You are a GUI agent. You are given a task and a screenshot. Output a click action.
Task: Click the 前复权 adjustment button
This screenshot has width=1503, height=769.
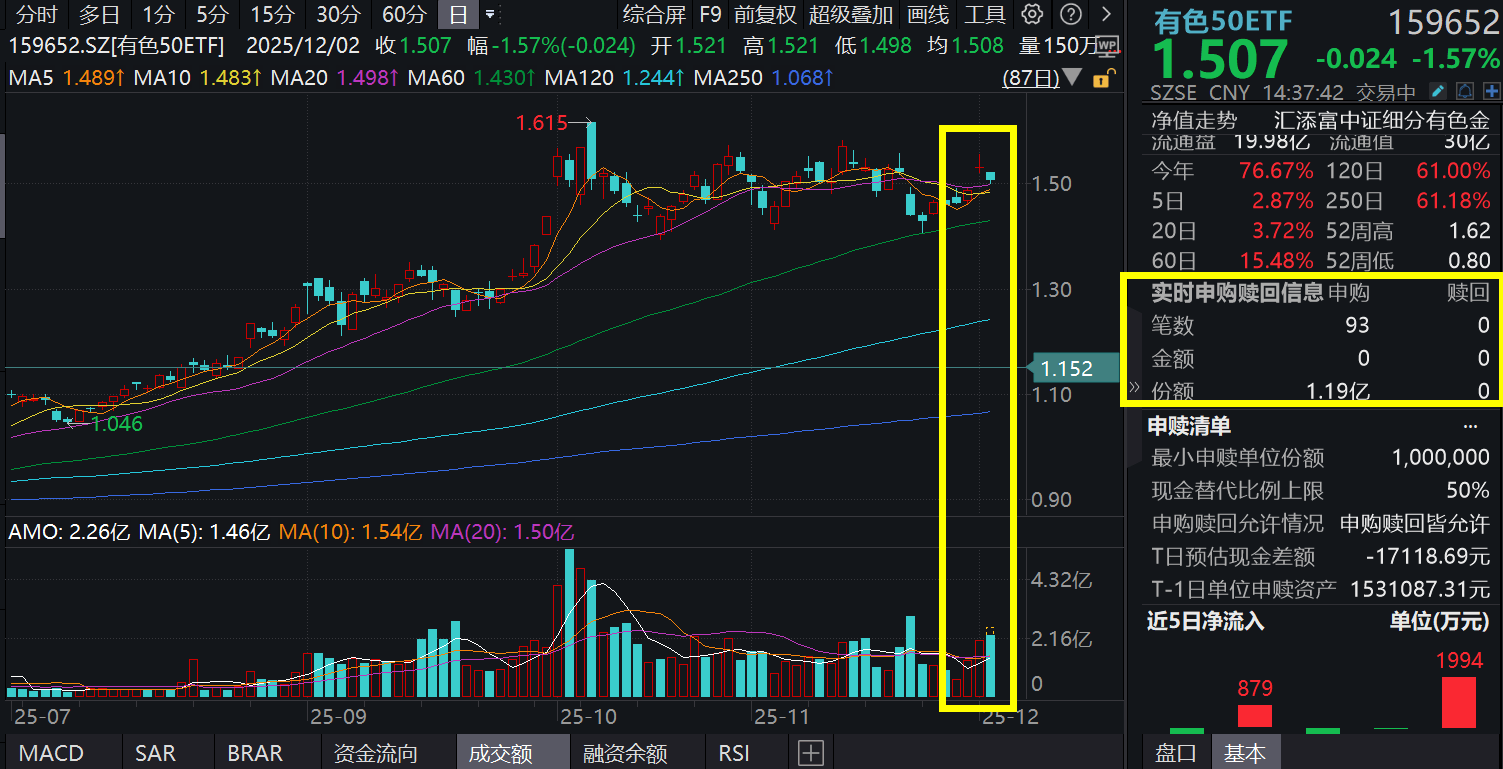point(765,15)
